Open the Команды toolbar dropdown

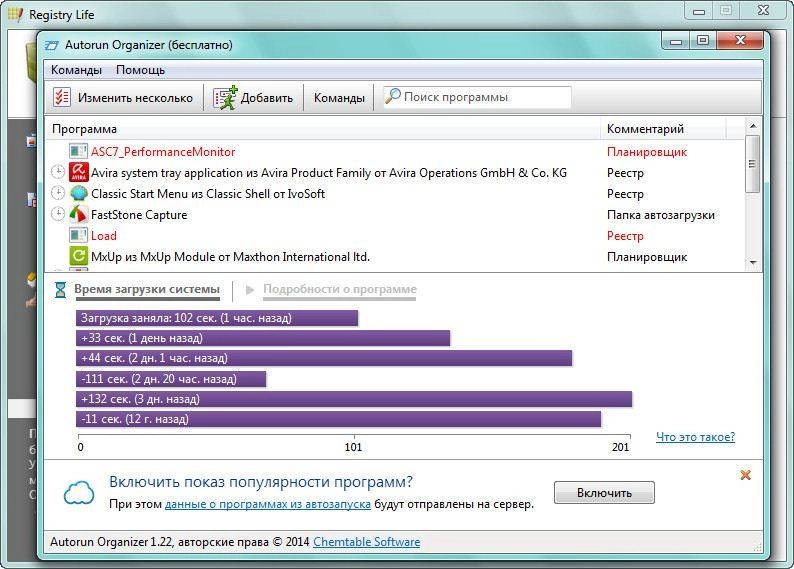coord(339,98)
